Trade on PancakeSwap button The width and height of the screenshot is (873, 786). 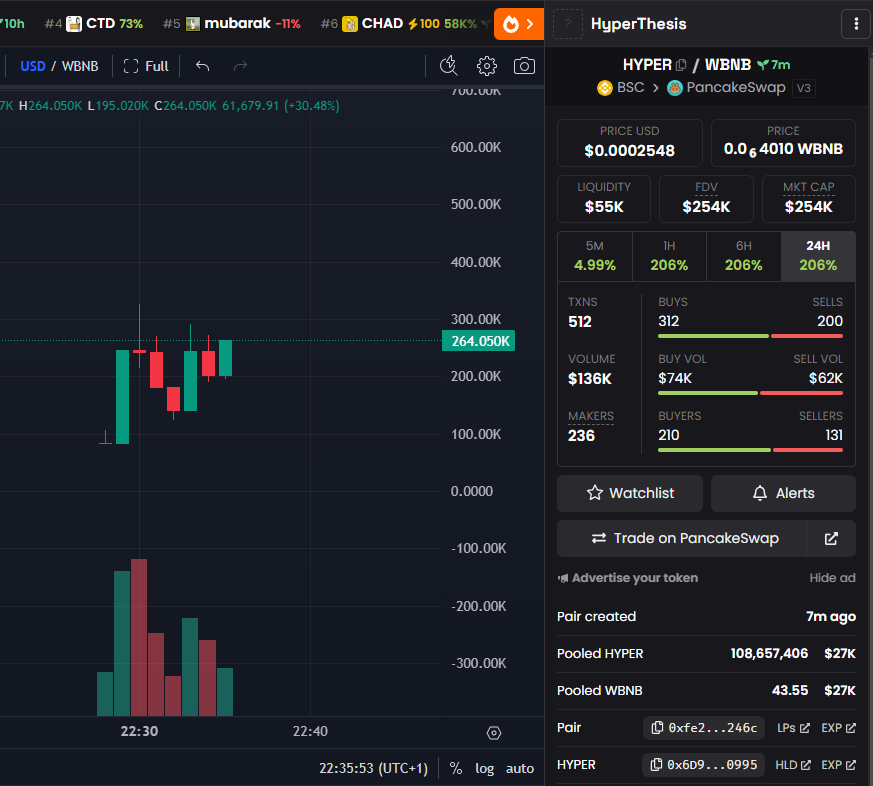point(682,538)
